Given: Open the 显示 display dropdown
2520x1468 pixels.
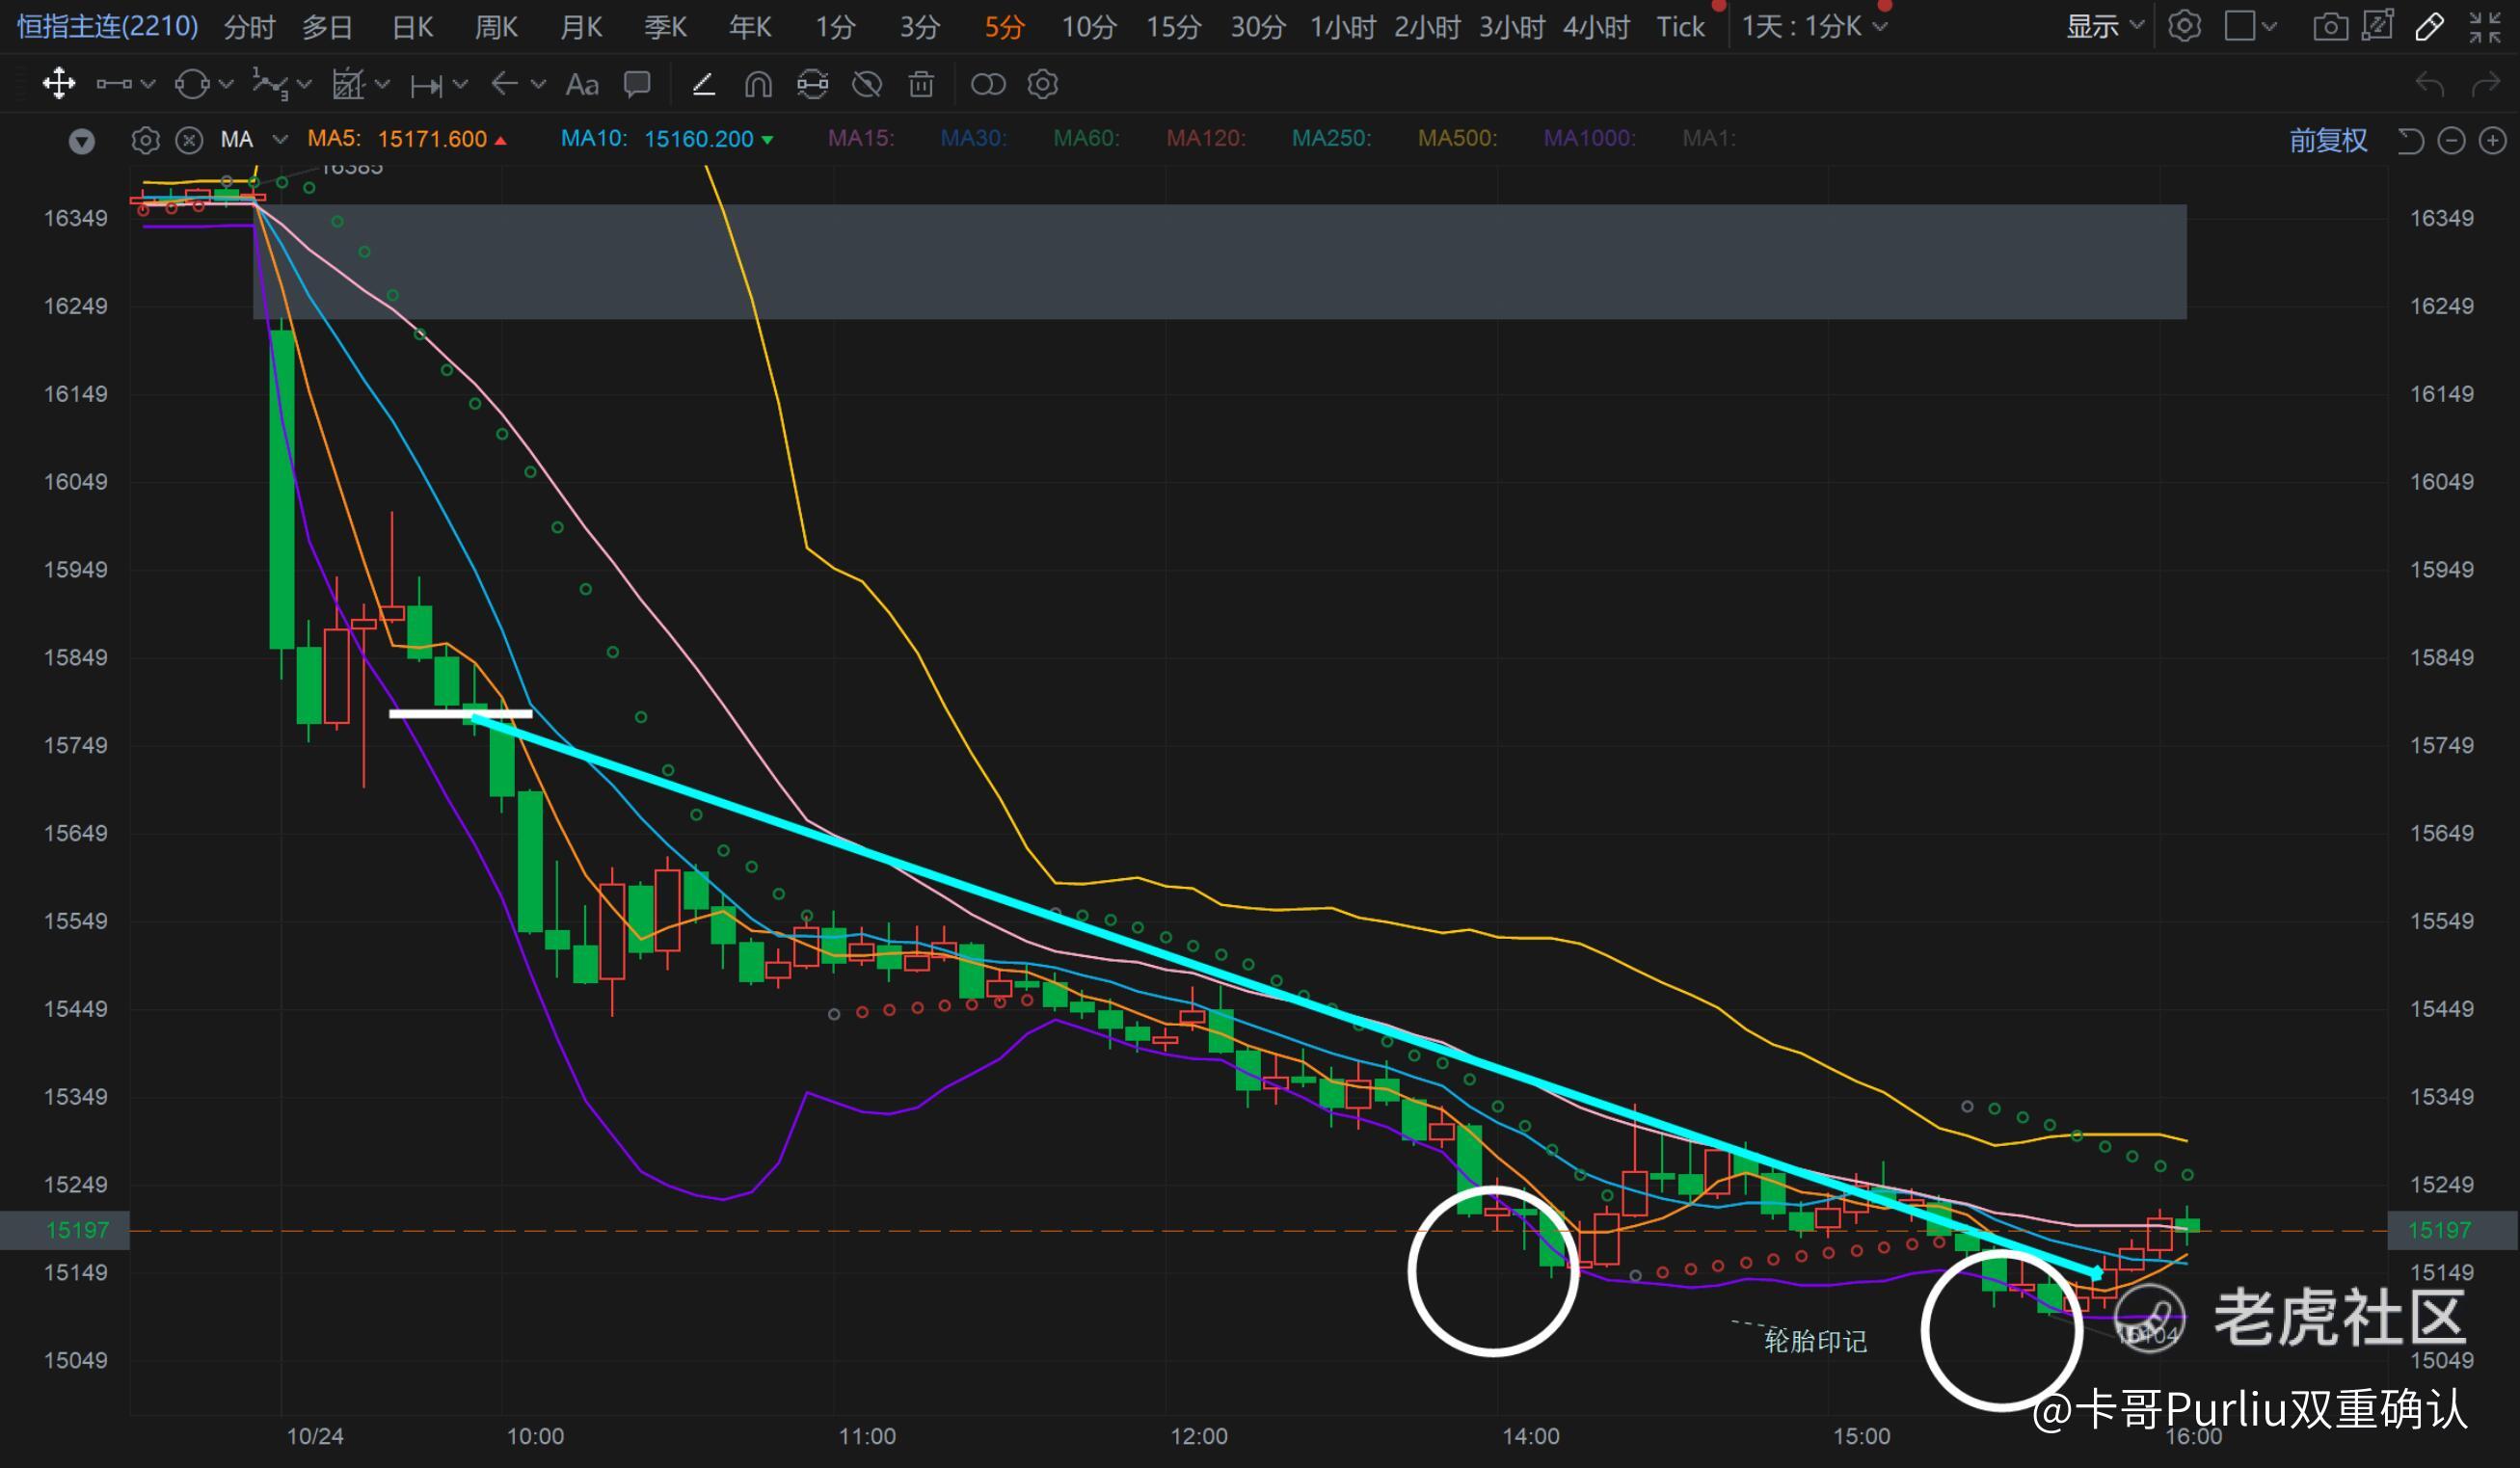Looking at the screenshot, I should coord(2105,26).
